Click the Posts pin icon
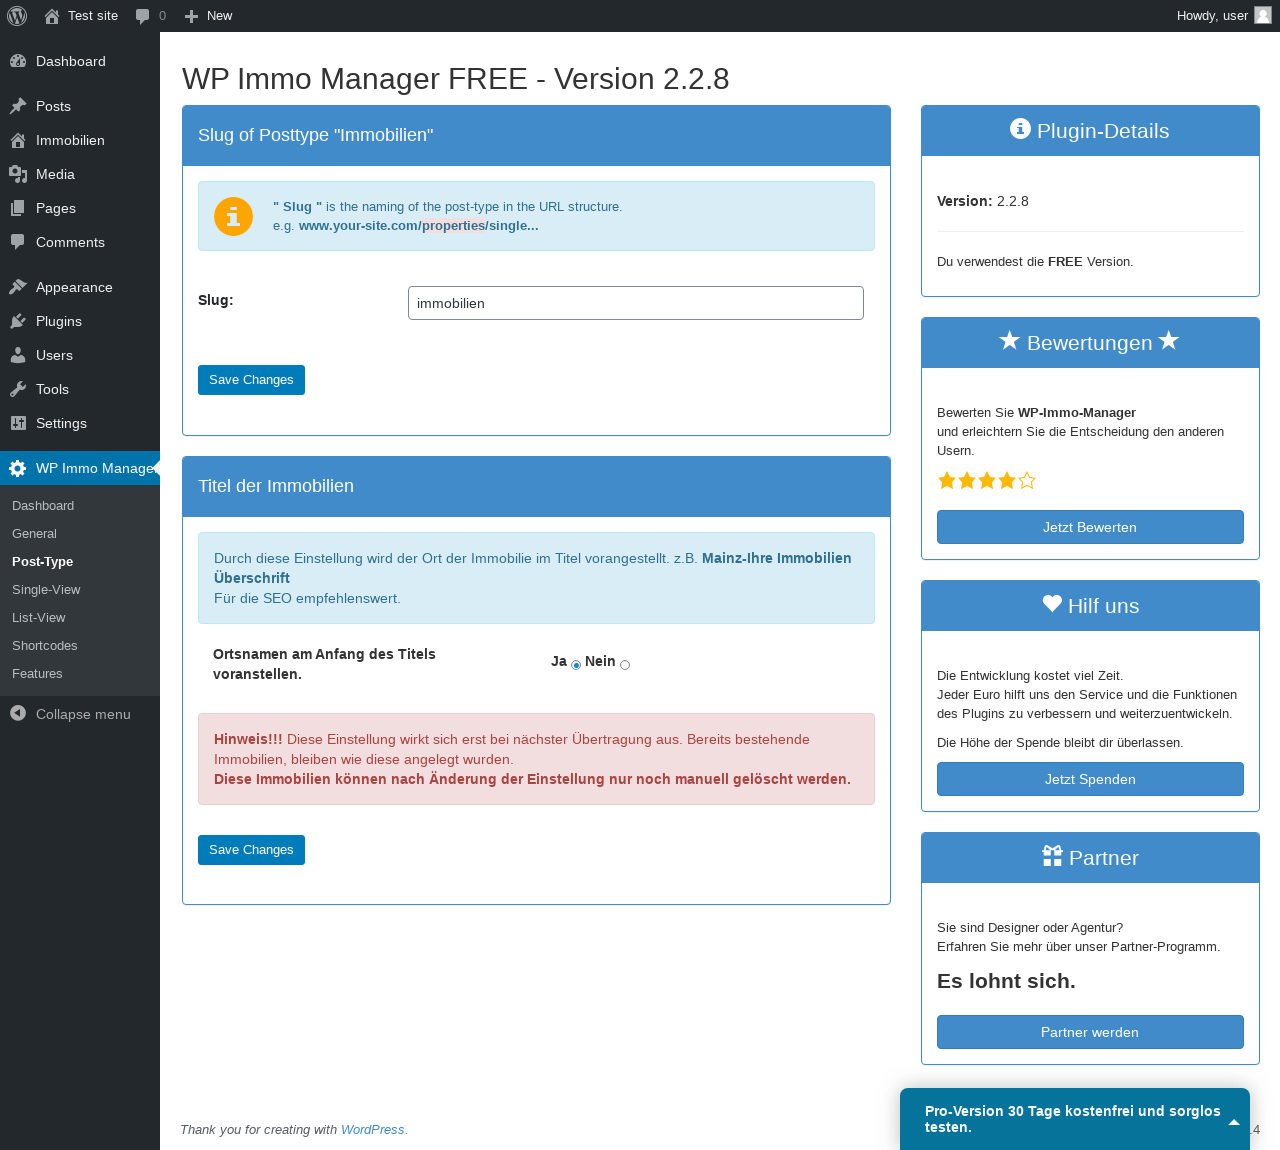The image size is (1280, 1150). pos(18,106)
